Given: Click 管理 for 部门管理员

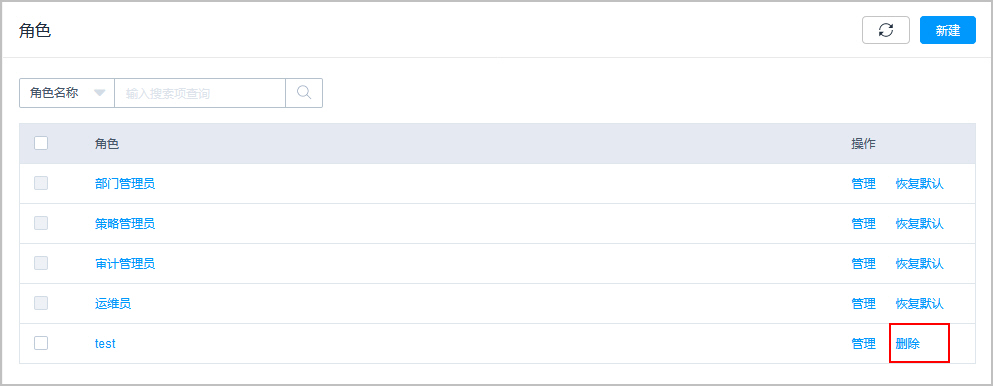Looking at the screenshot, I should [x=863, y=184].
